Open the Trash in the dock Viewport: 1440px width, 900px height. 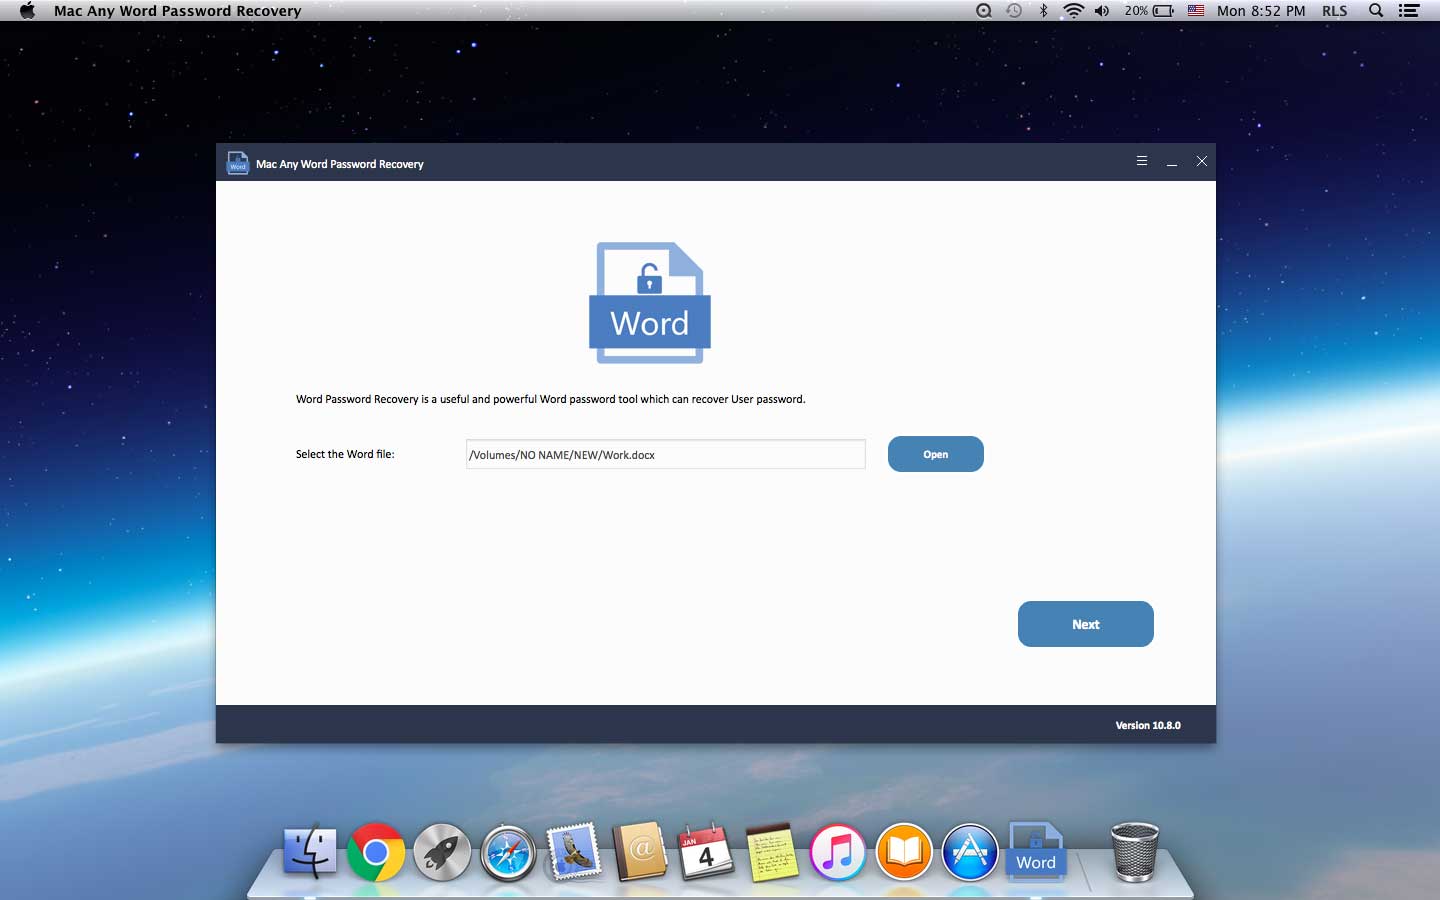click(x=1135, y=852)
